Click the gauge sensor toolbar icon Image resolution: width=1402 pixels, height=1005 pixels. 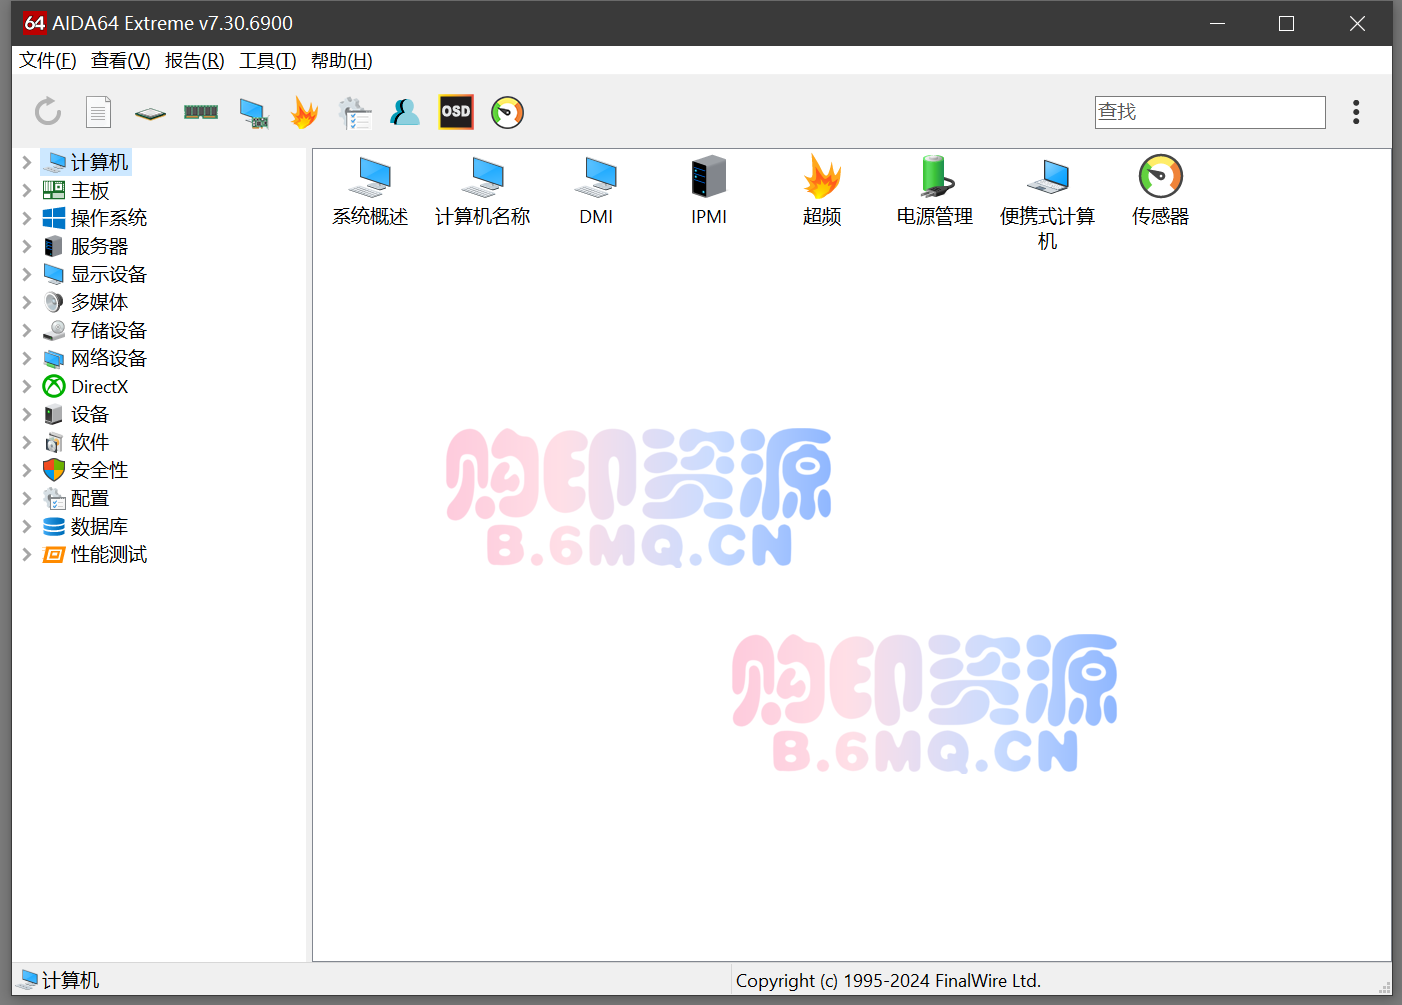click(x=508, y=112)
